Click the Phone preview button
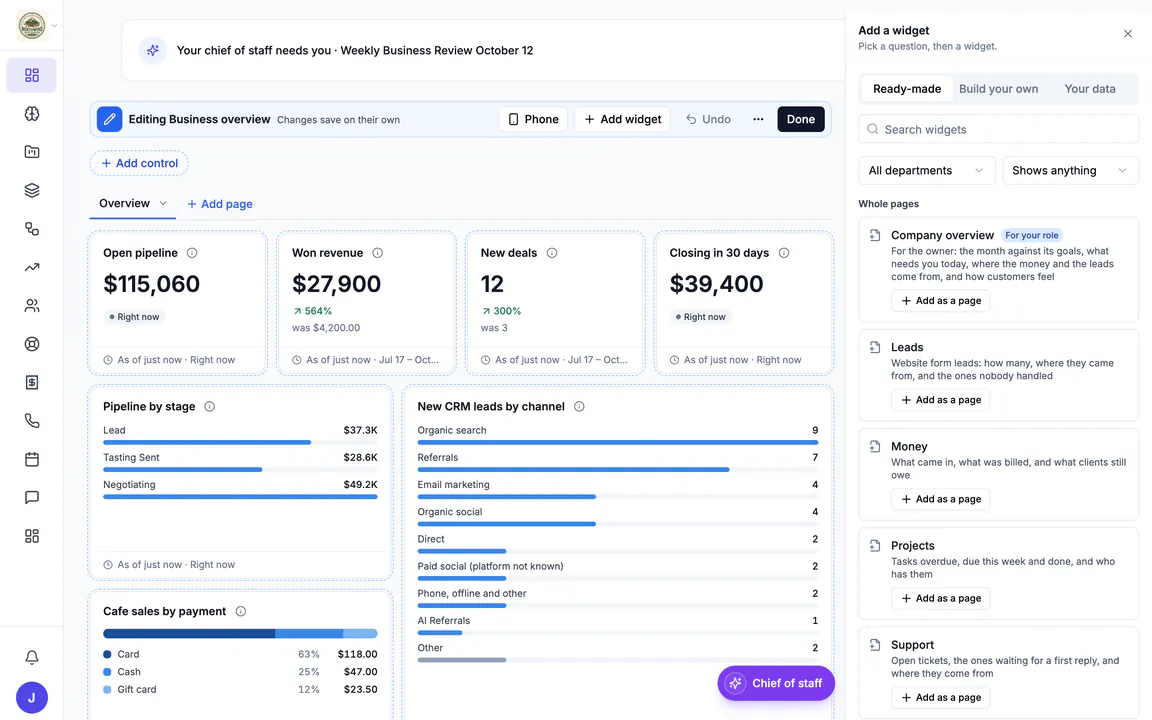 tap(533, 119)
